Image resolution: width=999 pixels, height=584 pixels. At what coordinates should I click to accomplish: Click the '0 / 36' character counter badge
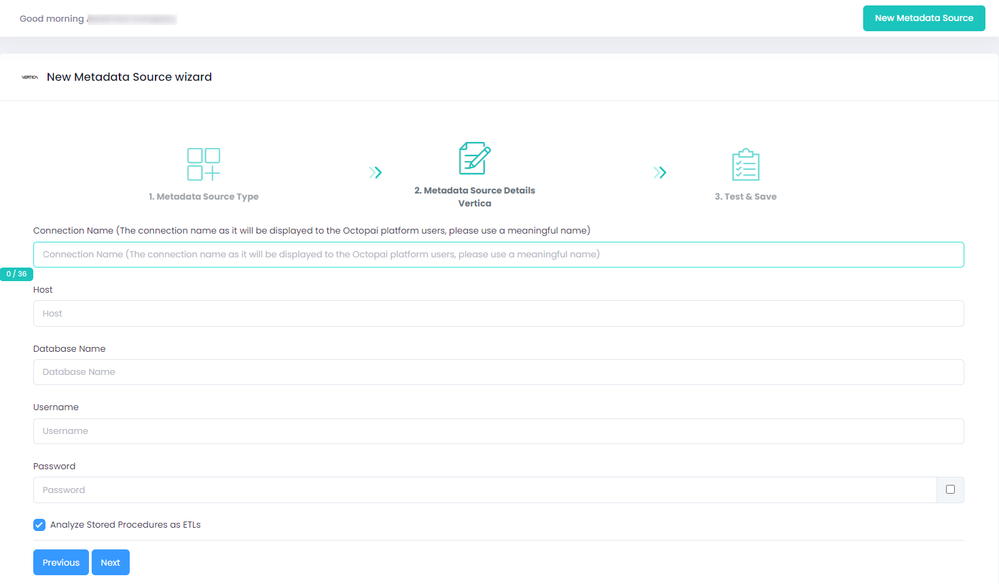17,274
